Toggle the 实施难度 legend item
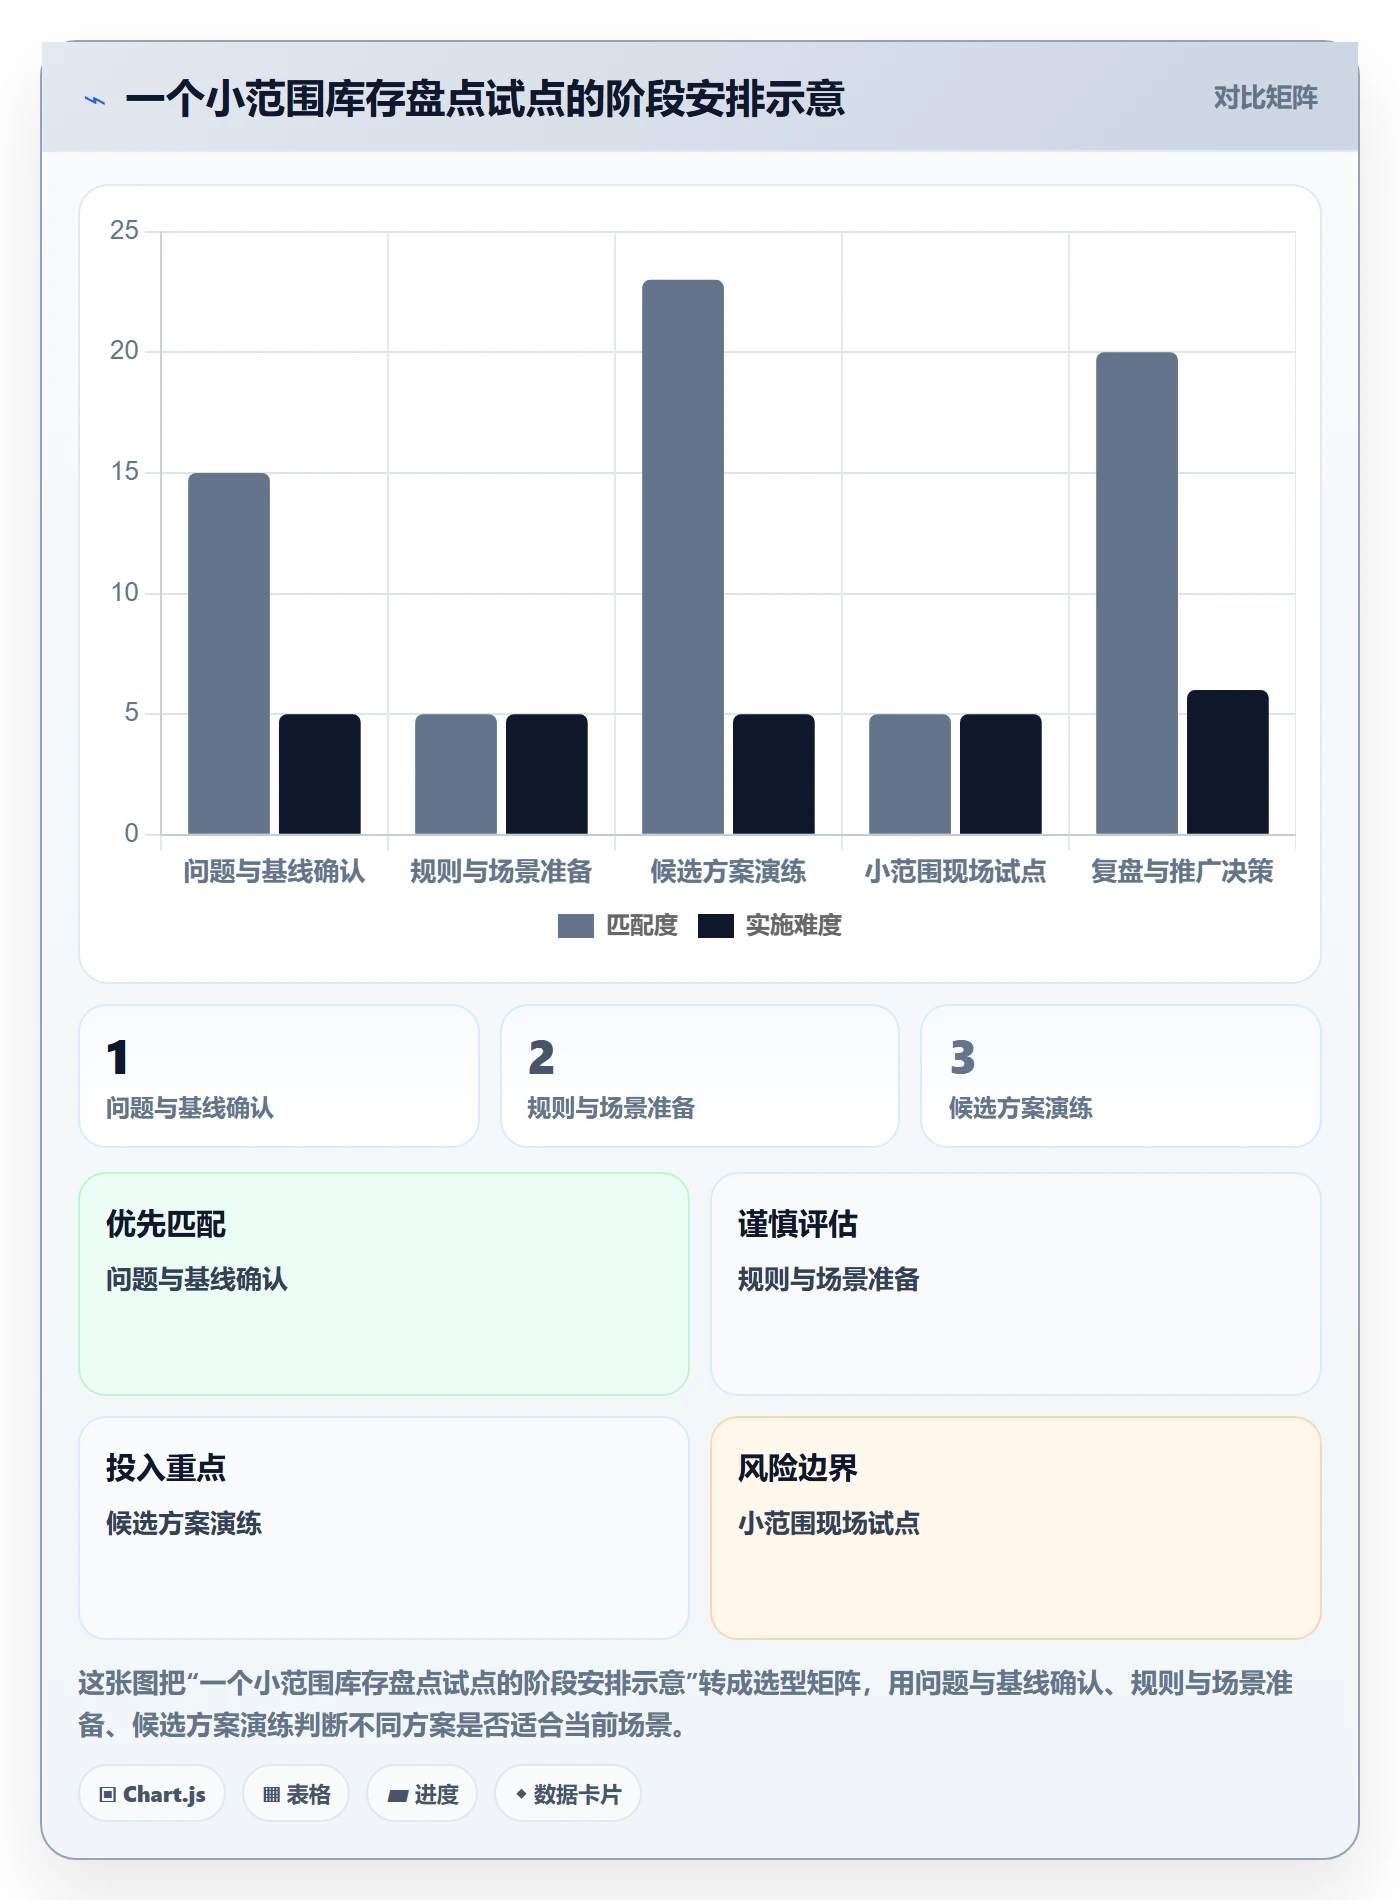Image resolution: width=1400 pixels, height=1900 pixels. tap(770, 926)
